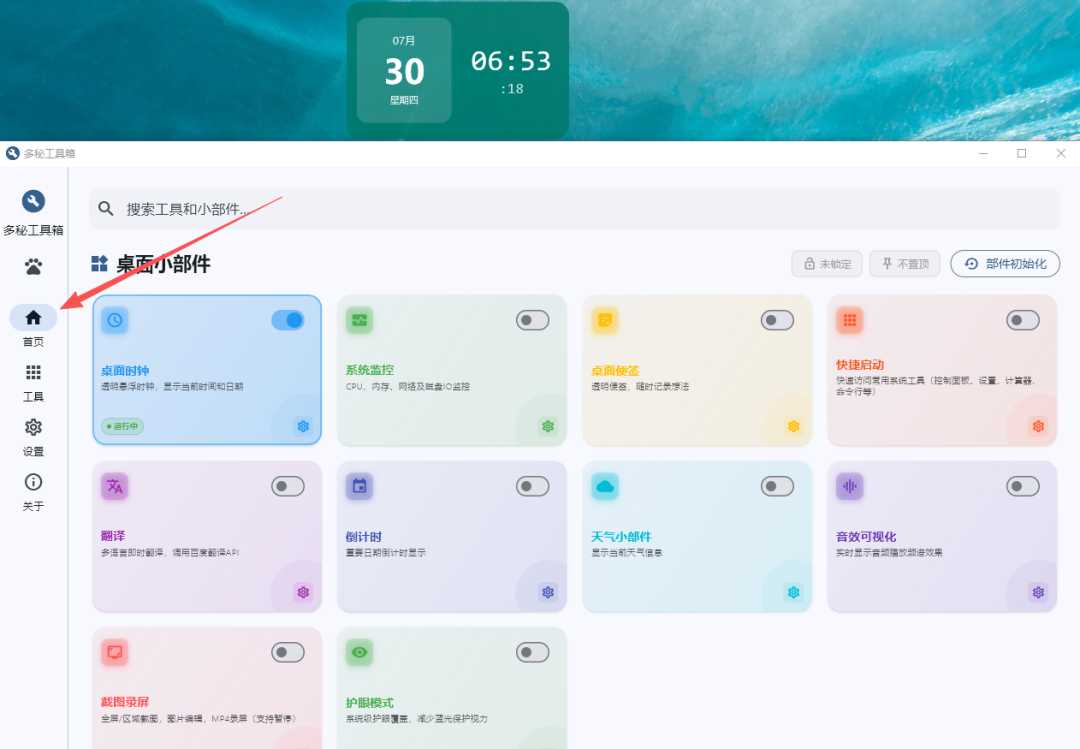This screenshot has width=1080, height=749.
Task: Open 设置 settings in sidebar
Action: point(33,438)
